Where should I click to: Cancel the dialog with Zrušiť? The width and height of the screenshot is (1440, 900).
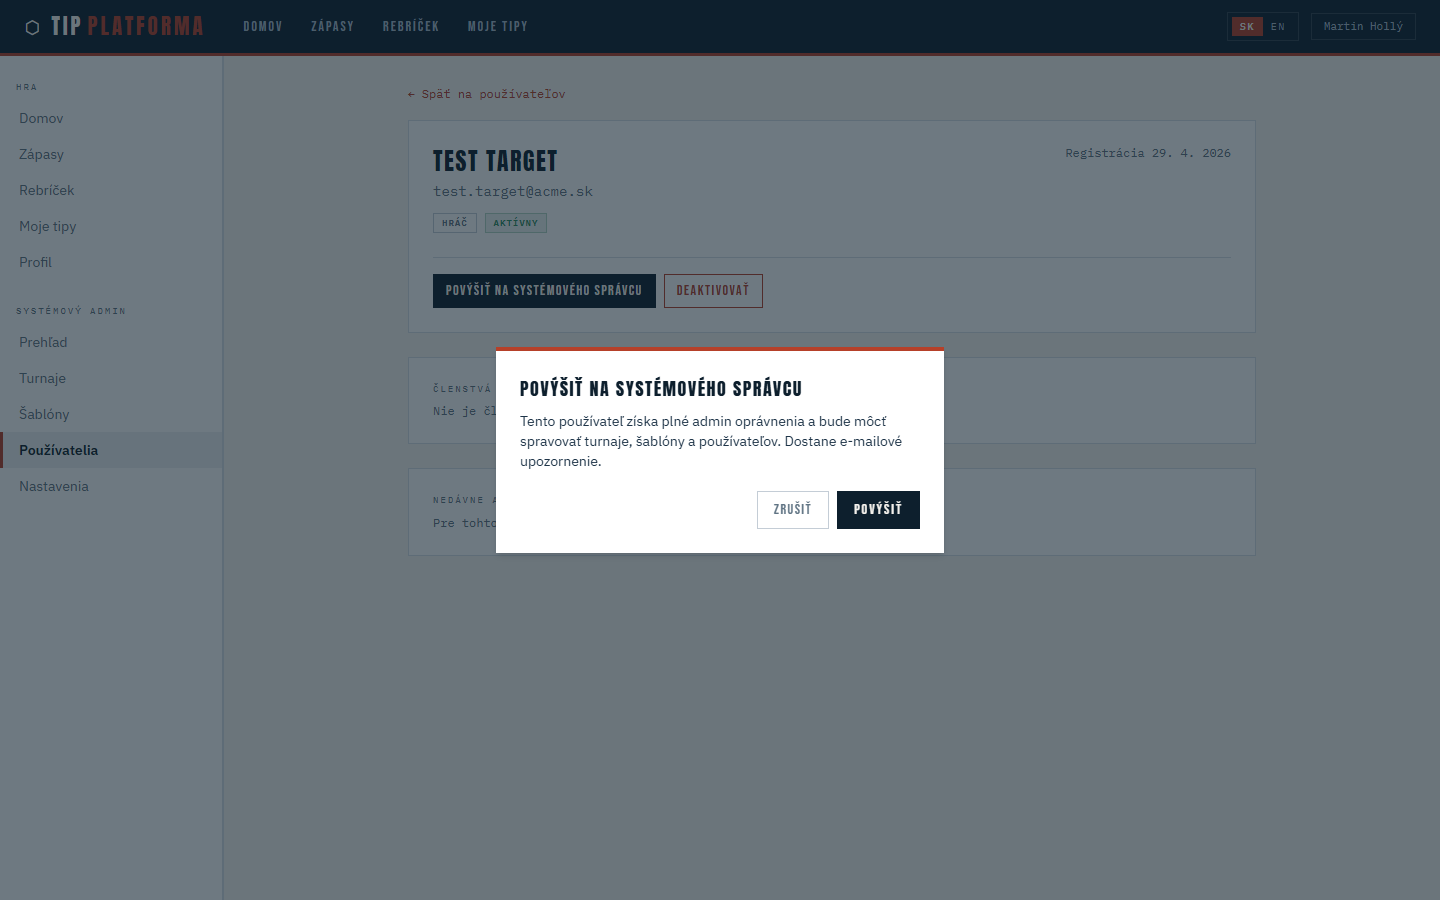[792, 510]
